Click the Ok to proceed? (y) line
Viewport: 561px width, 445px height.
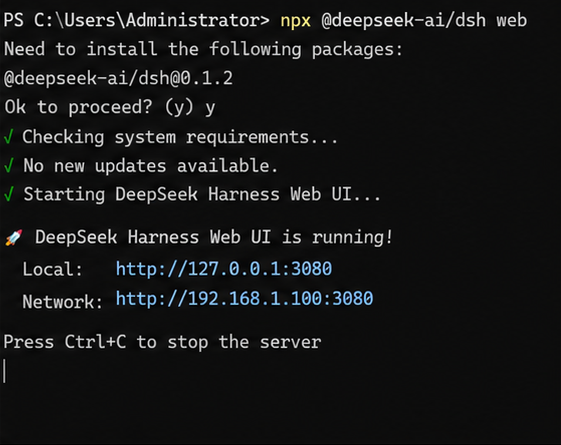pos(110,107)
